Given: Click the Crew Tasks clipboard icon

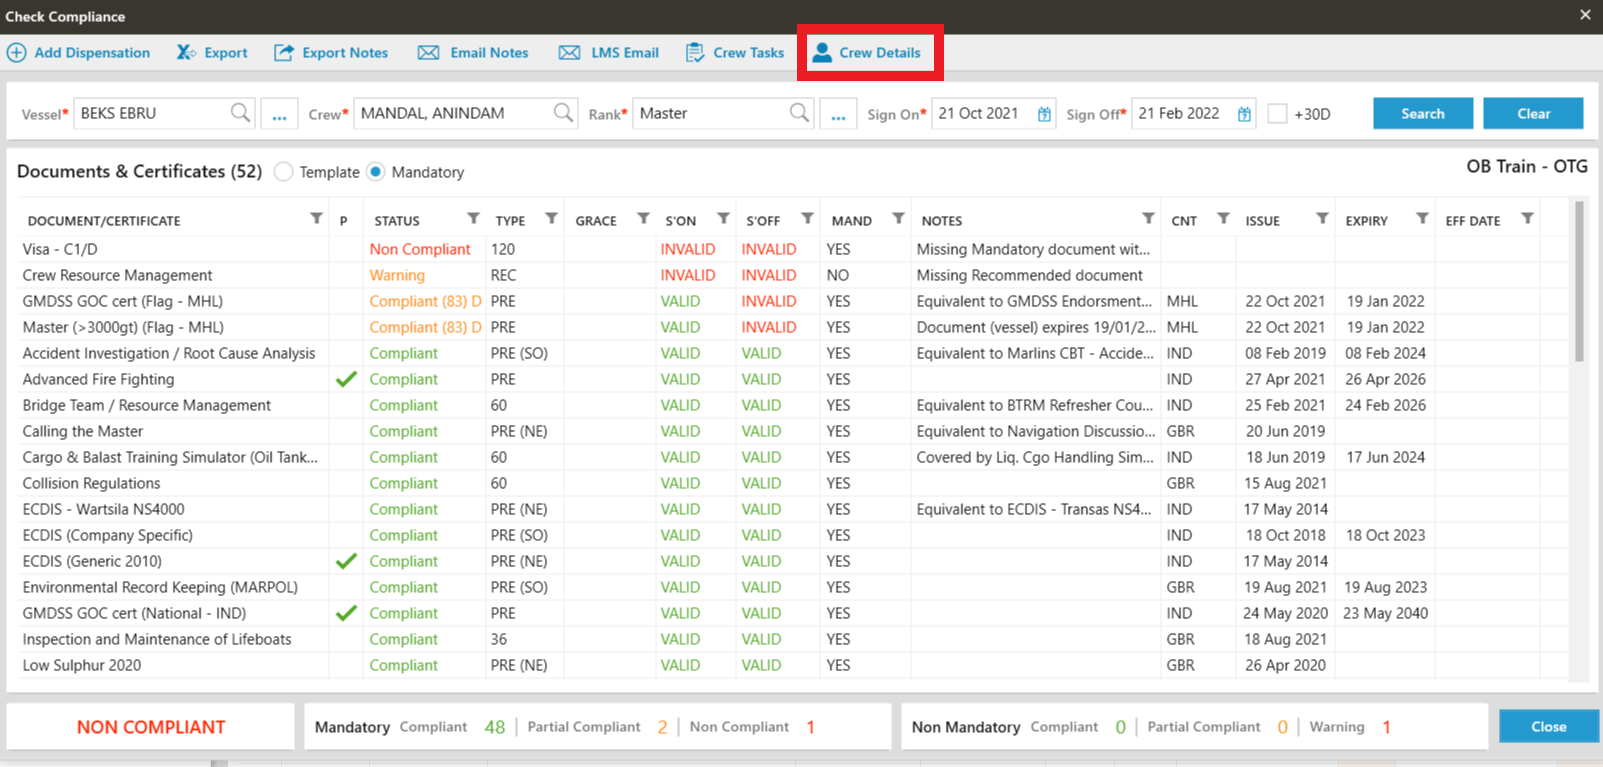Looking at the screenshot, I should pyautogui.click(x=695, y=53).
